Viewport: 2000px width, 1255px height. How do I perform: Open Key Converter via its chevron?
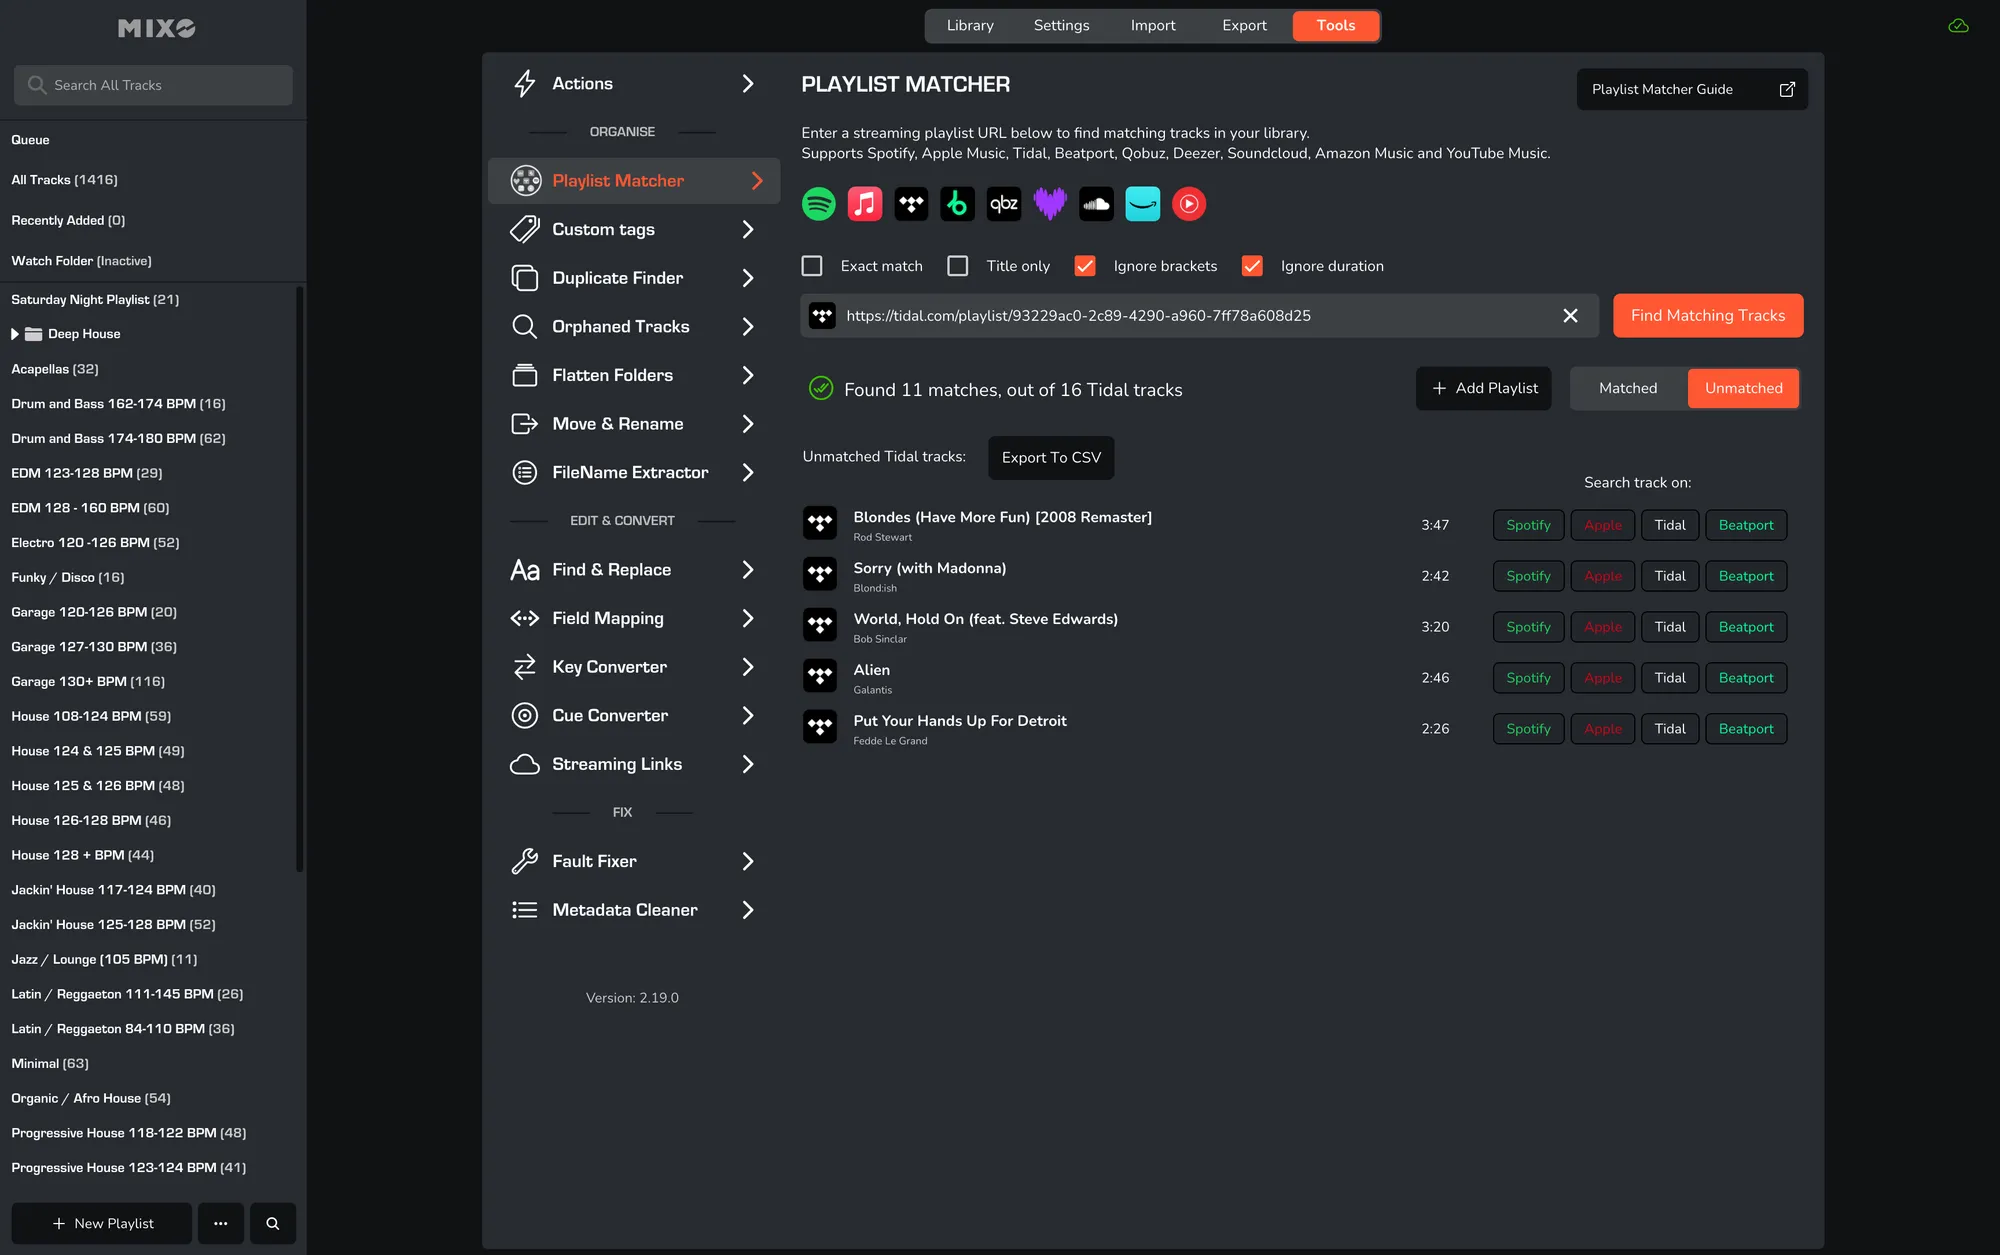748,667
